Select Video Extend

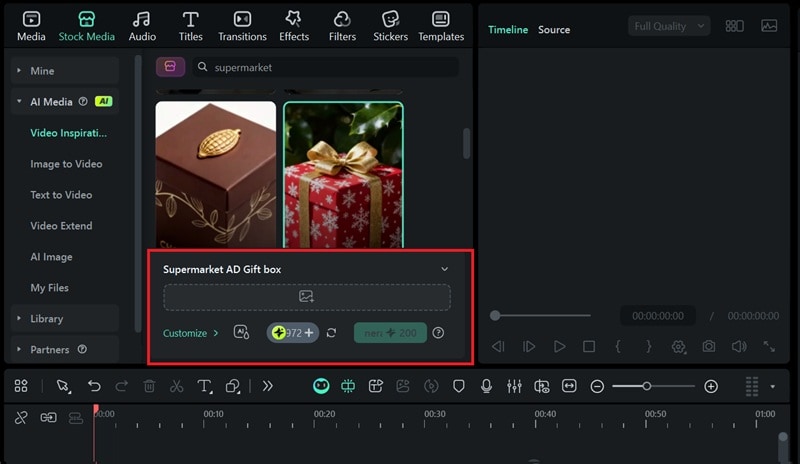[x=61, y=226]
